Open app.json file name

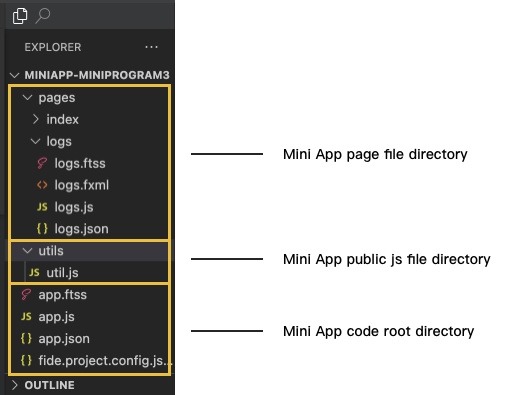pos(64,339)
